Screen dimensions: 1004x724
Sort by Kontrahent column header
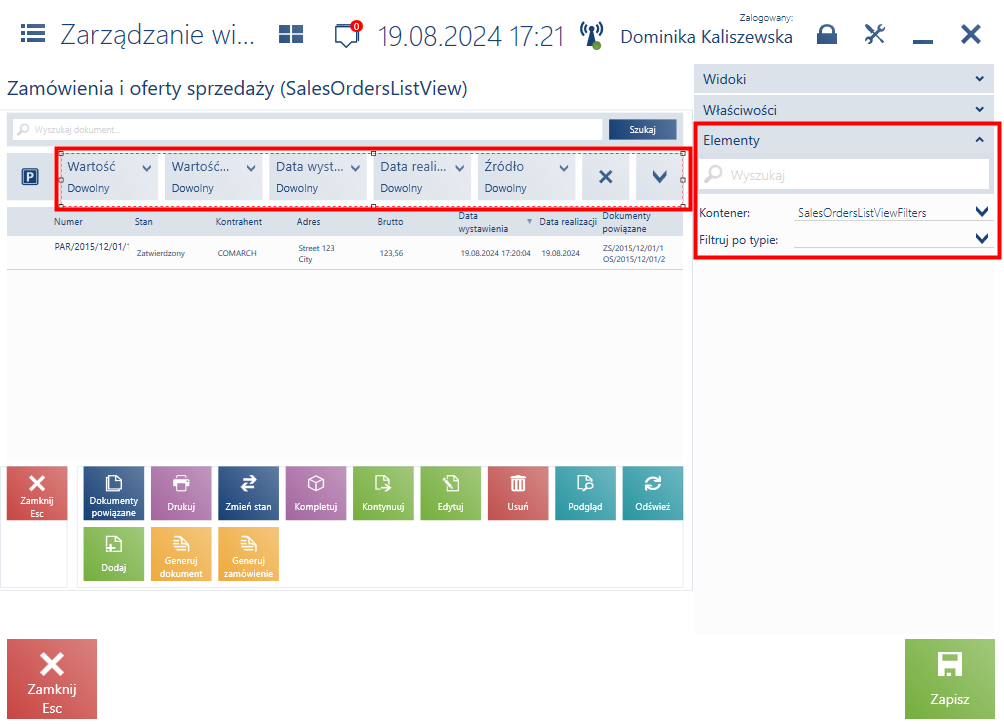click(239, 221)
